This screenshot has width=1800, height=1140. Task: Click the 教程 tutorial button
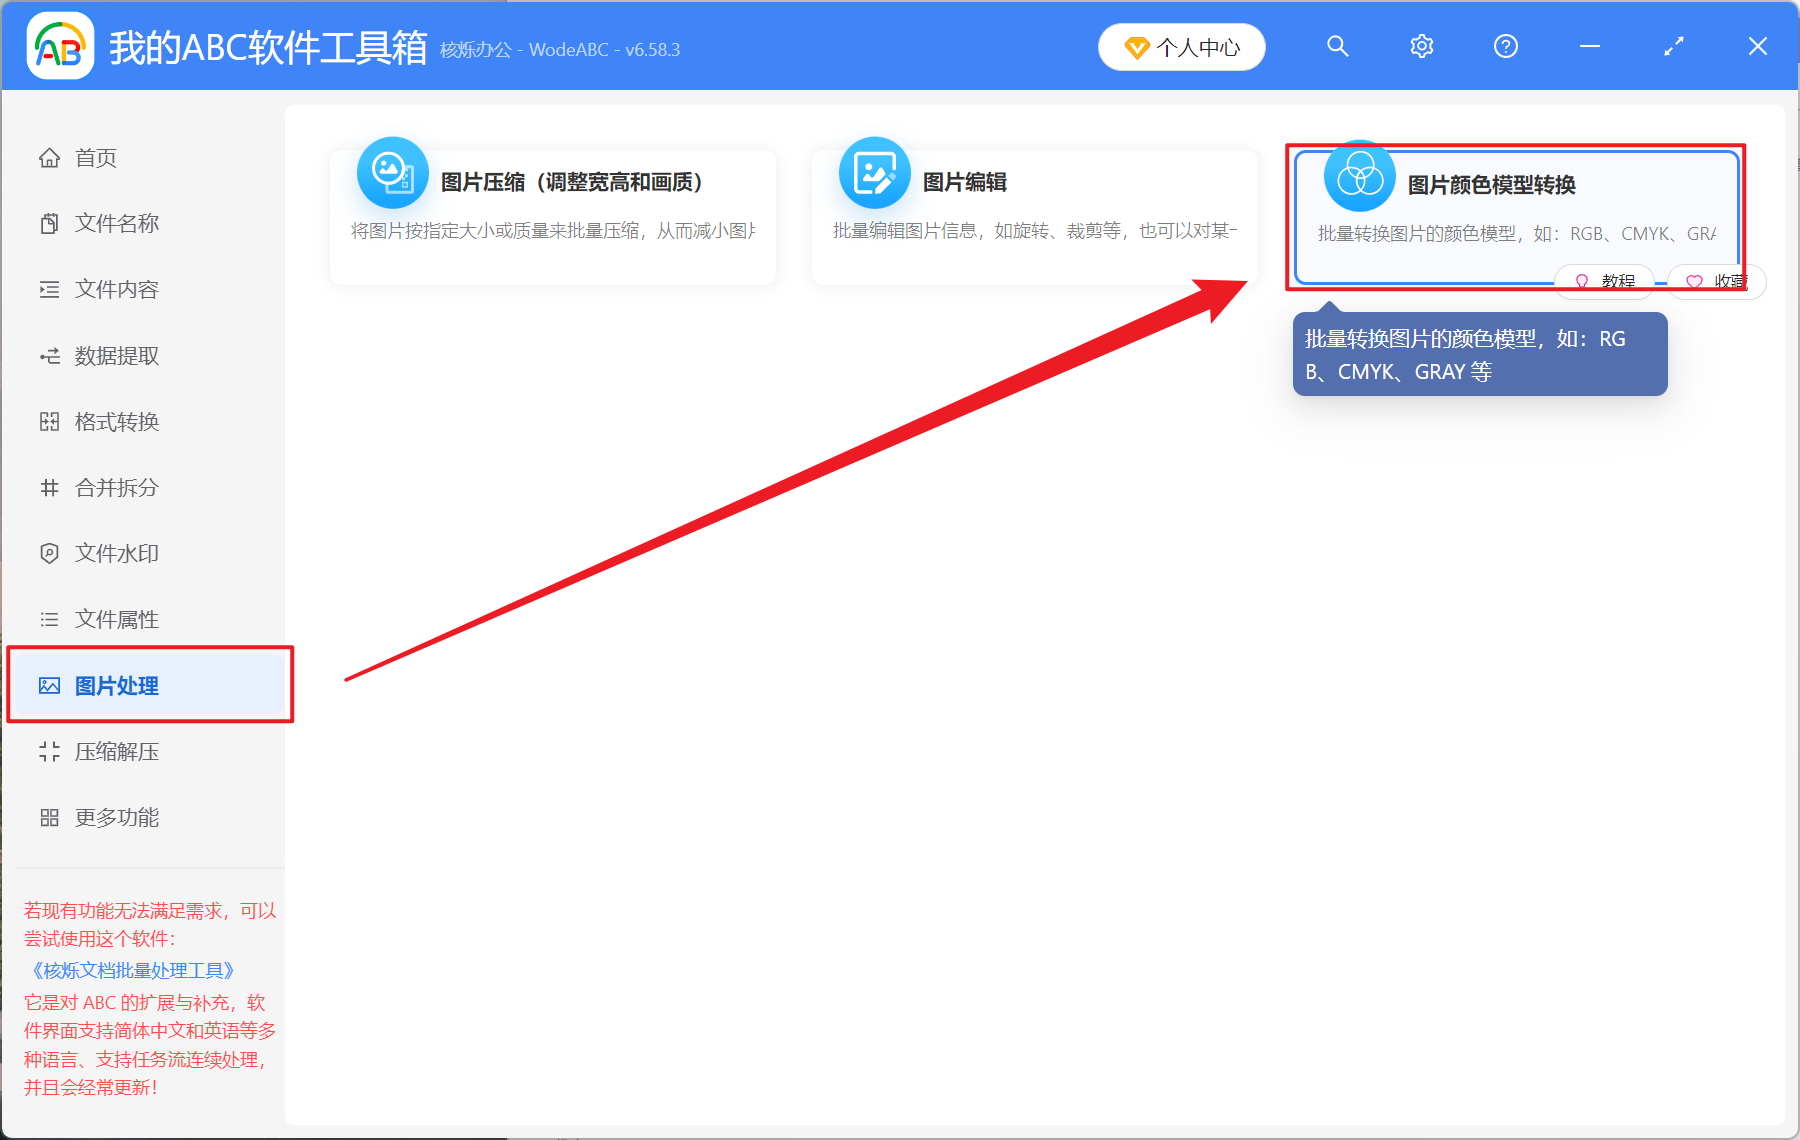click(x=1605, y=281)
